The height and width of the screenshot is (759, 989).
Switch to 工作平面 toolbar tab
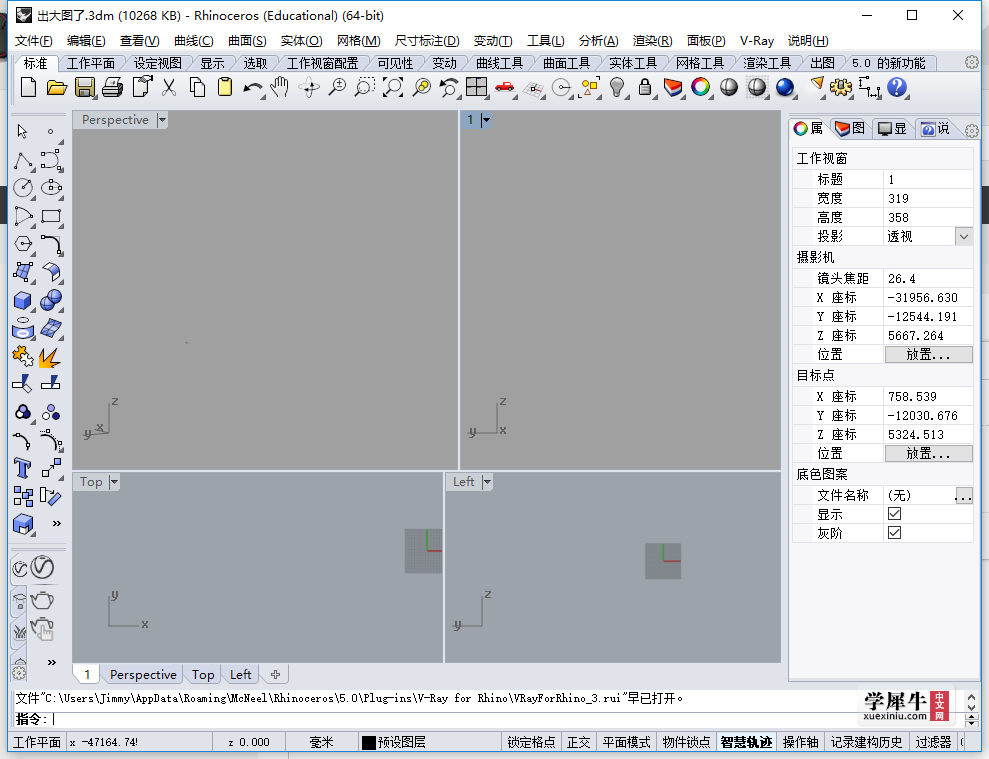point(91,63)
